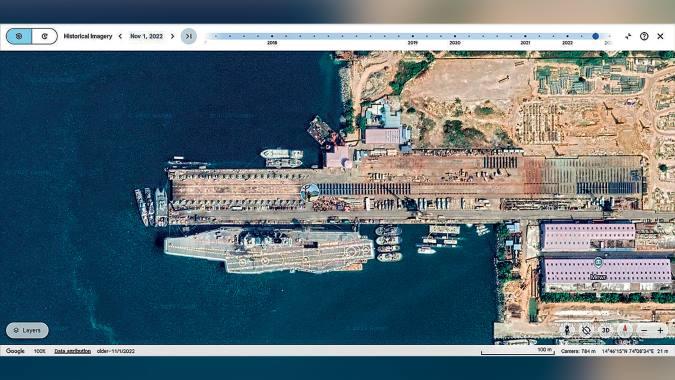This screenshot has width=675, height=380.
Task: Click the Camera: 784 m readout
Action: tap(578, 351)
